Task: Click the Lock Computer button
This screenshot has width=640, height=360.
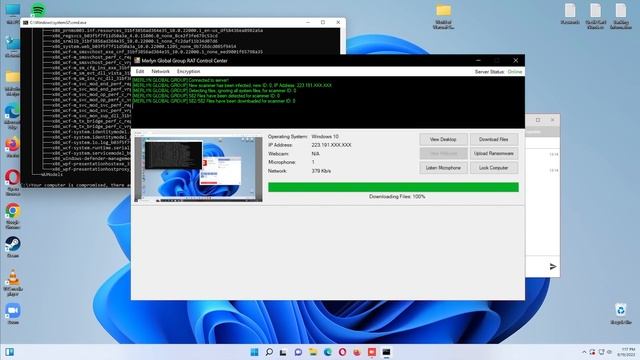Action: click(x=494, y=168)
